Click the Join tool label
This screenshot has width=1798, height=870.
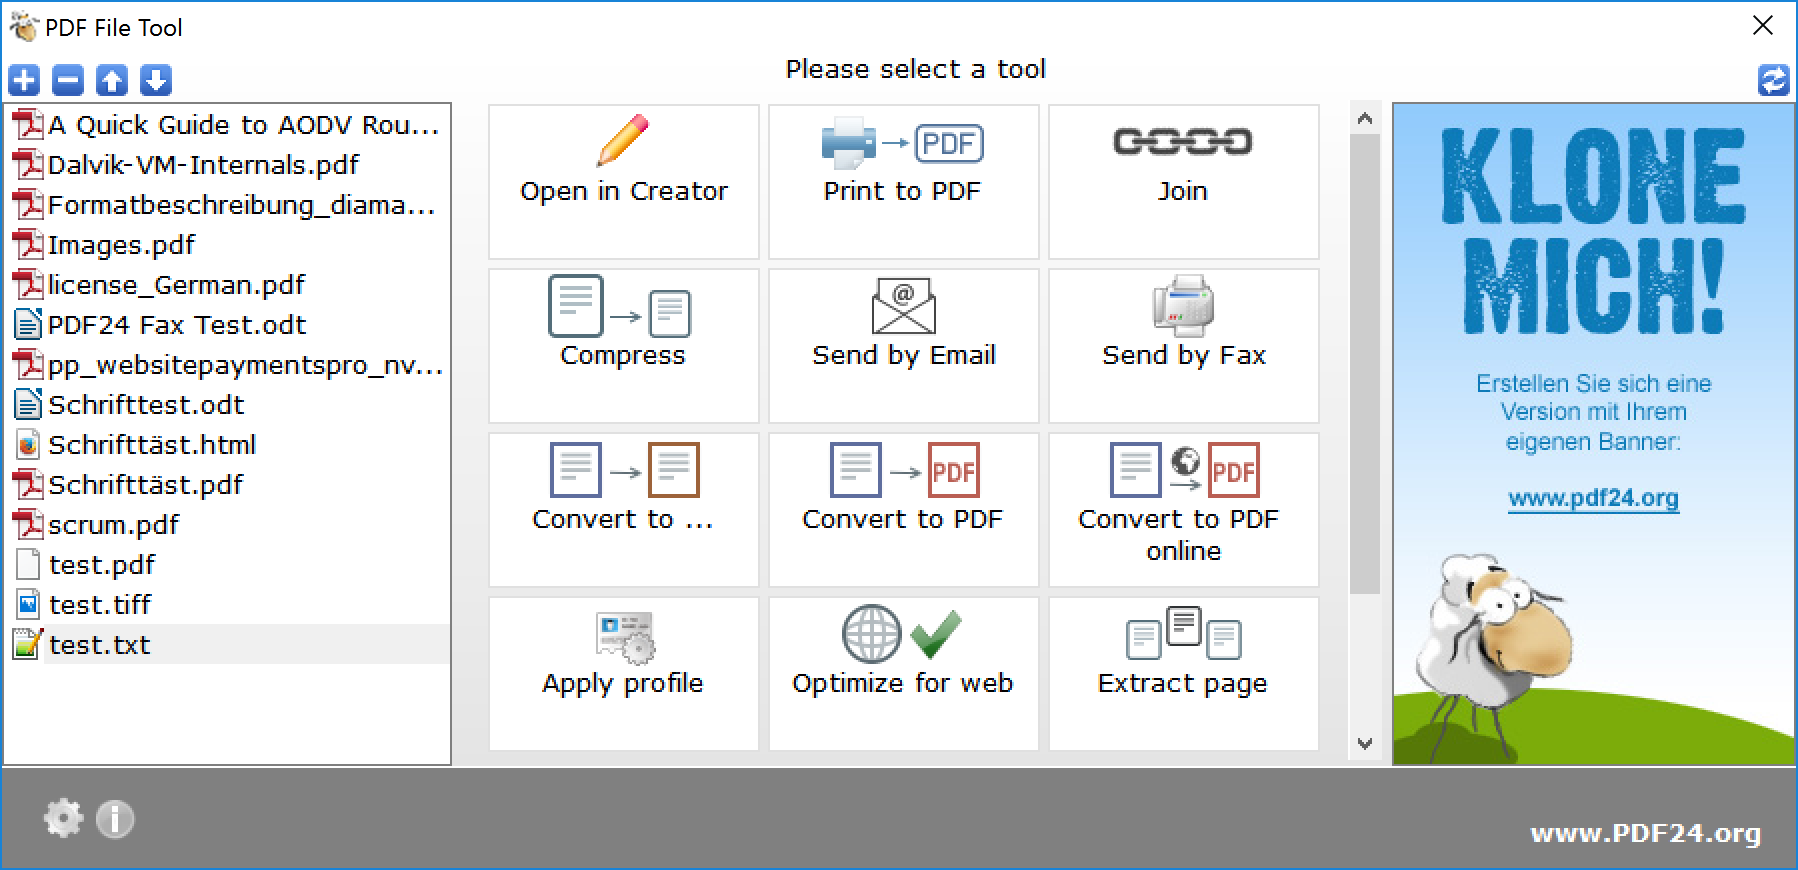coord(1183,191)
